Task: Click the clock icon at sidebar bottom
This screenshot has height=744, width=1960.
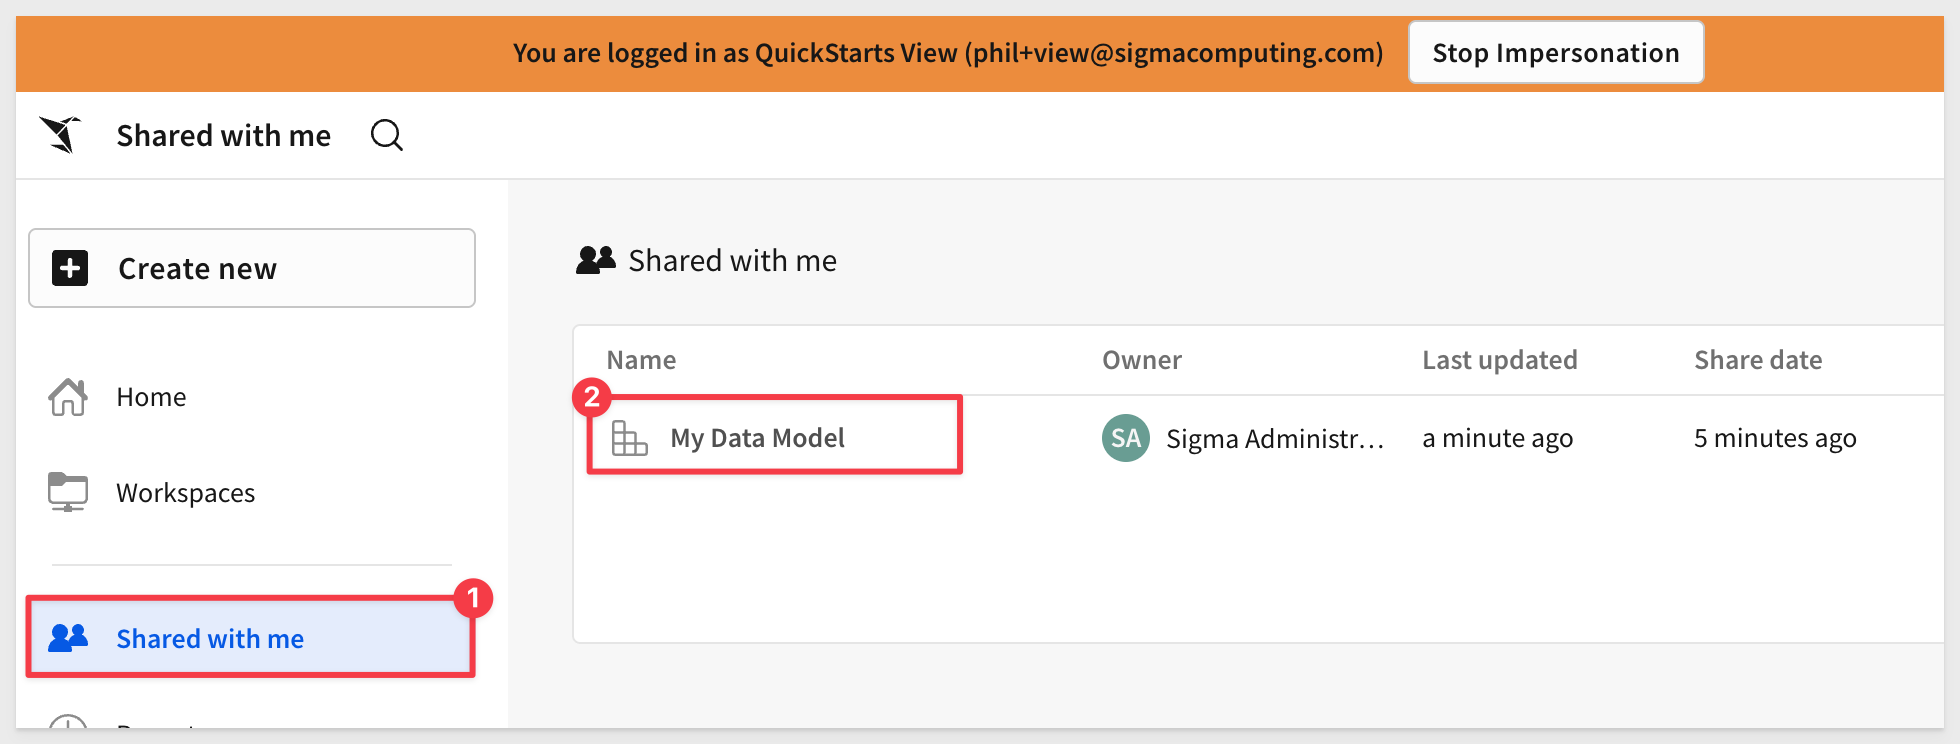Action: [x=68, y=722]
